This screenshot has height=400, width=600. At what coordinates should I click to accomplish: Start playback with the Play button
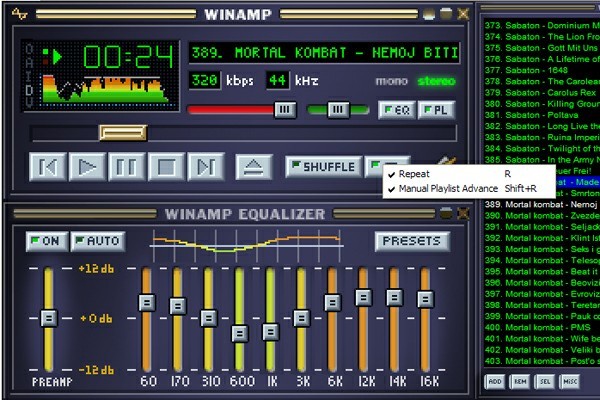coord(87,167)
